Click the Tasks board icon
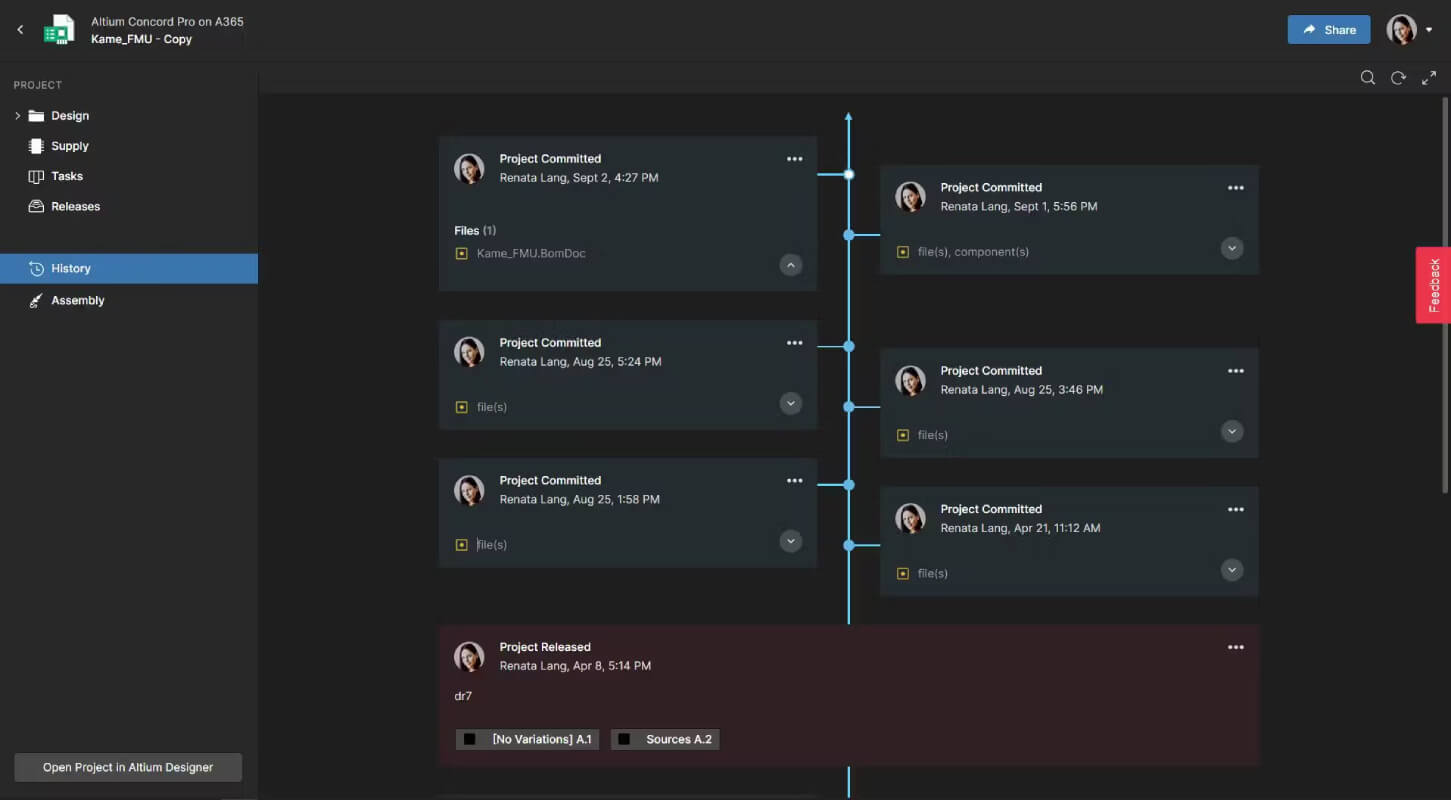Image resolution: width=1451 pixels, height=800 pixels. coord(36,176)
